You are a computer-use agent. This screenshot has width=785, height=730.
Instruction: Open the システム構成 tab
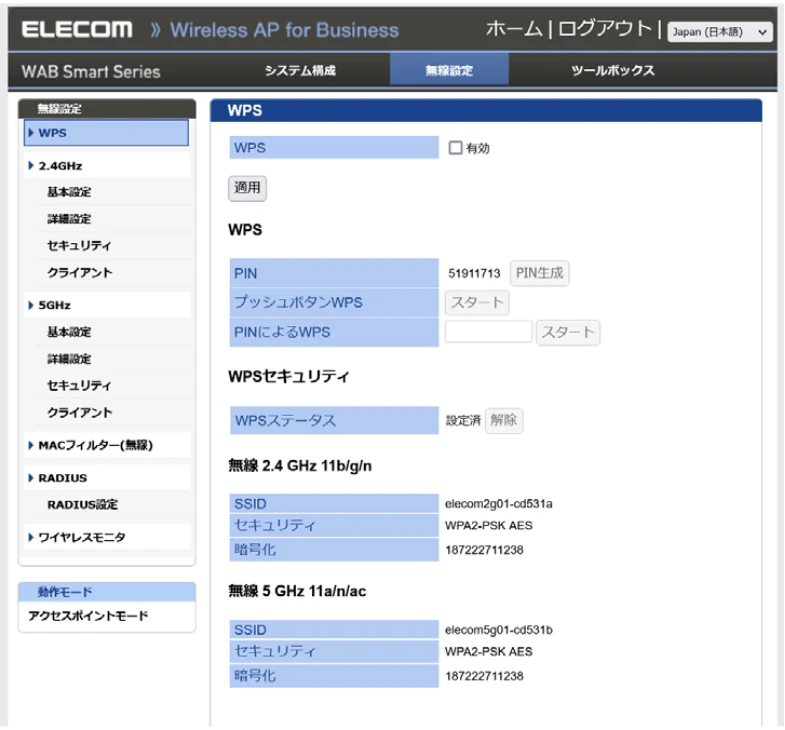coord(300,70)
